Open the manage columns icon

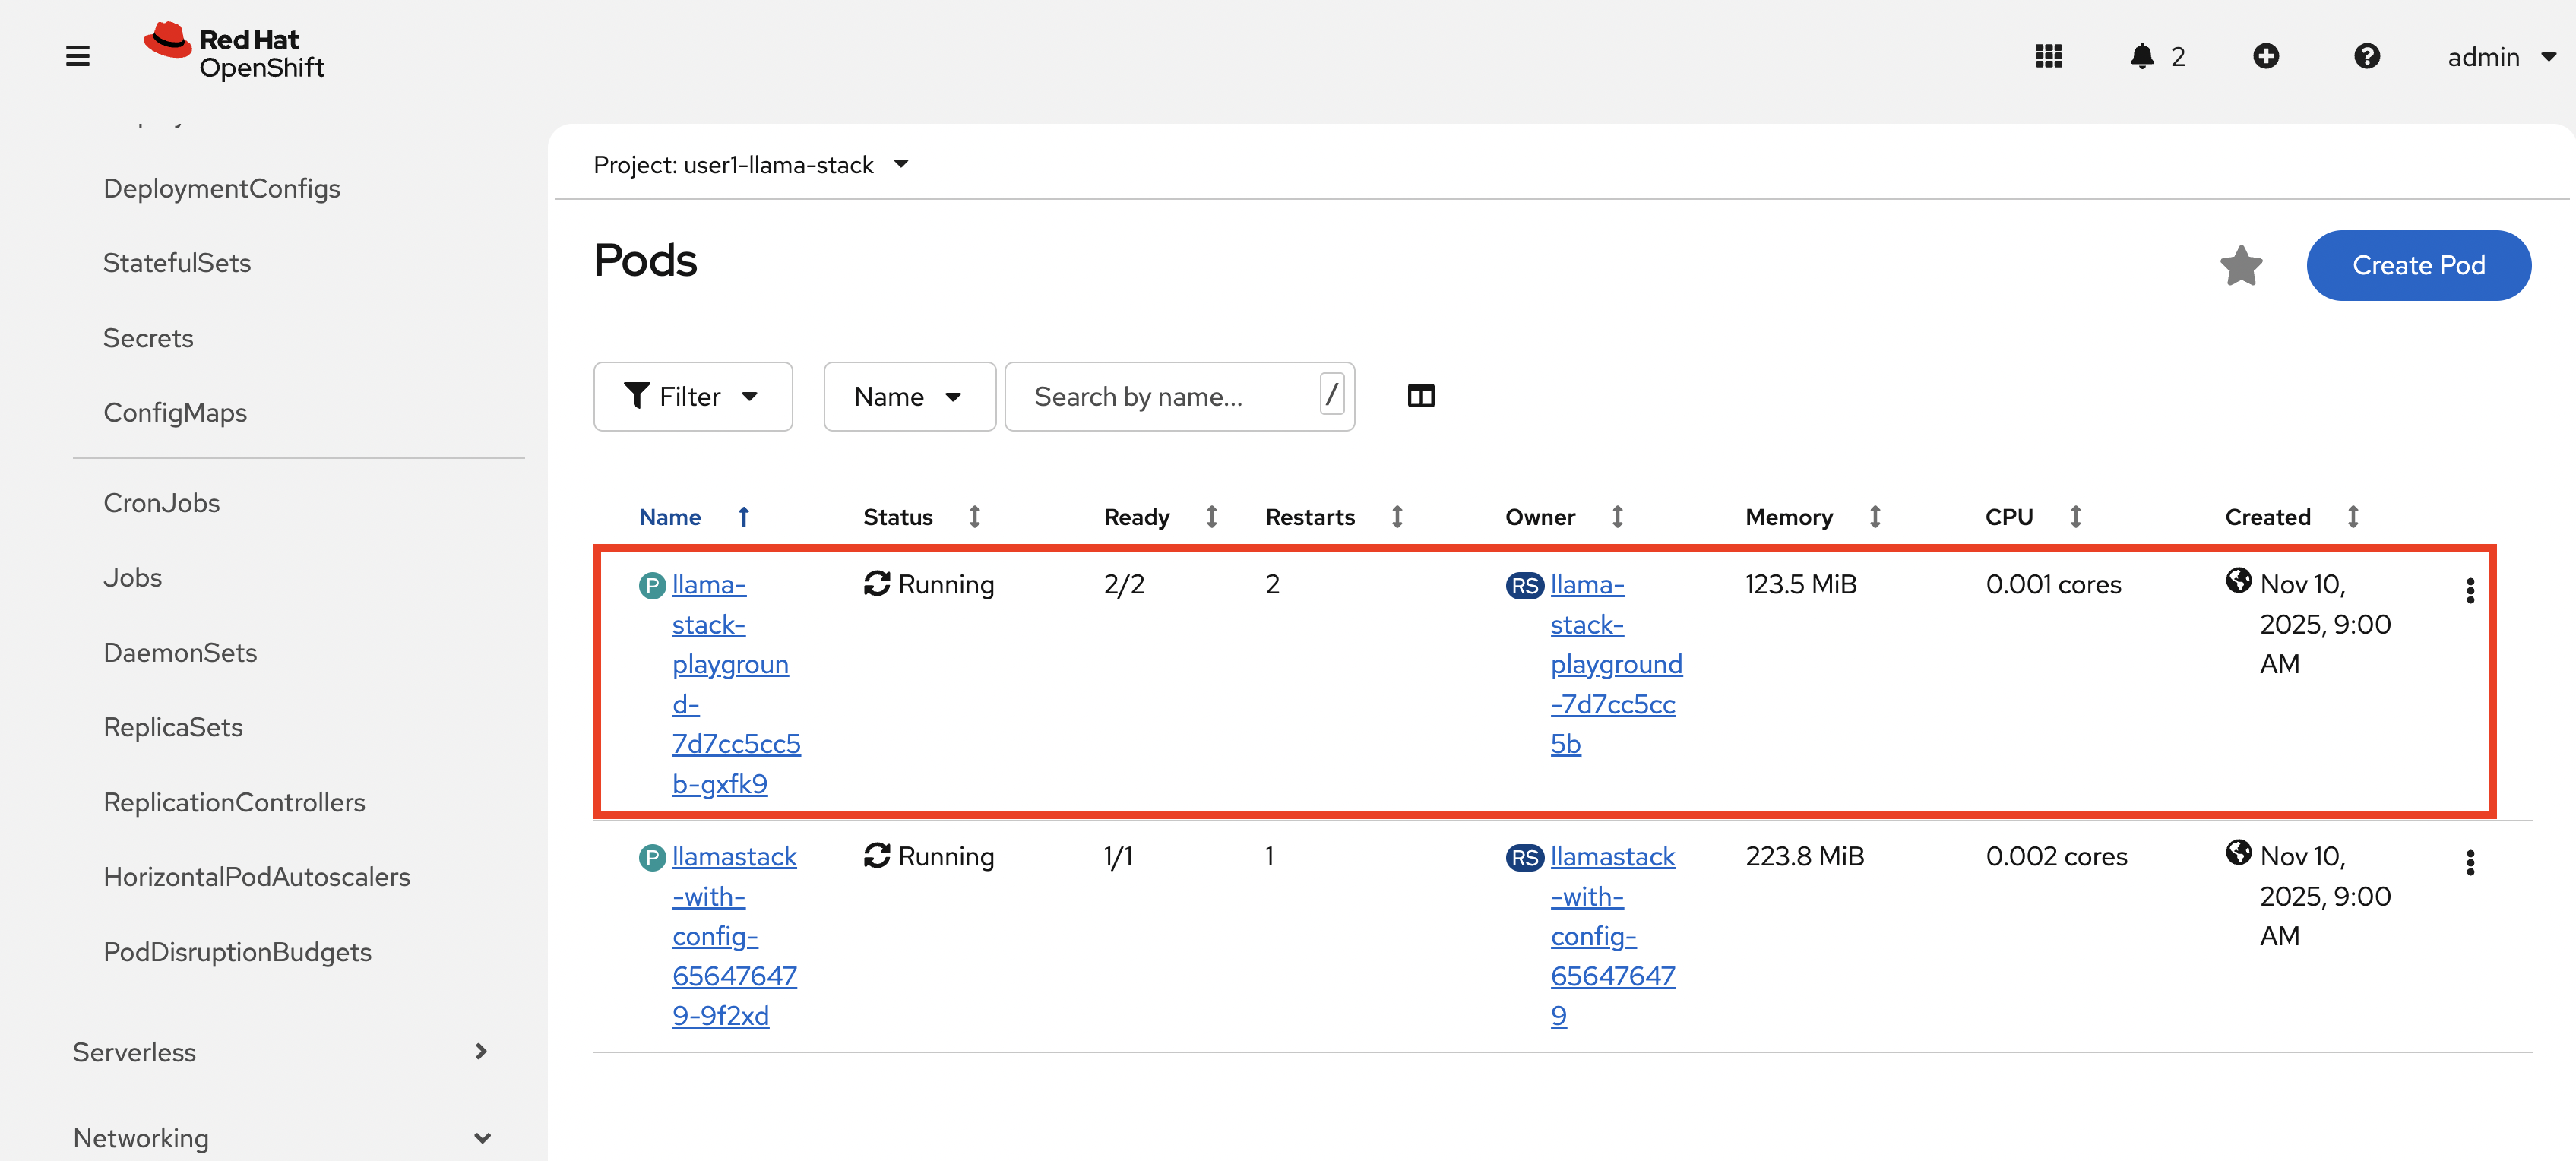[x=1420, y=396]
